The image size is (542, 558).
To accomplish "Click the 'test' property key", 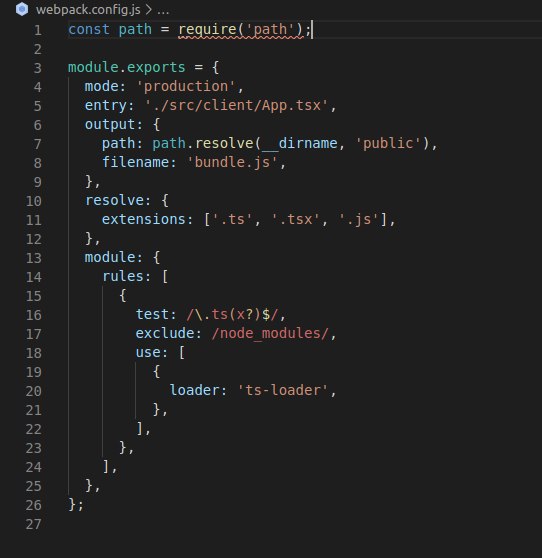I will click(152, 314).
